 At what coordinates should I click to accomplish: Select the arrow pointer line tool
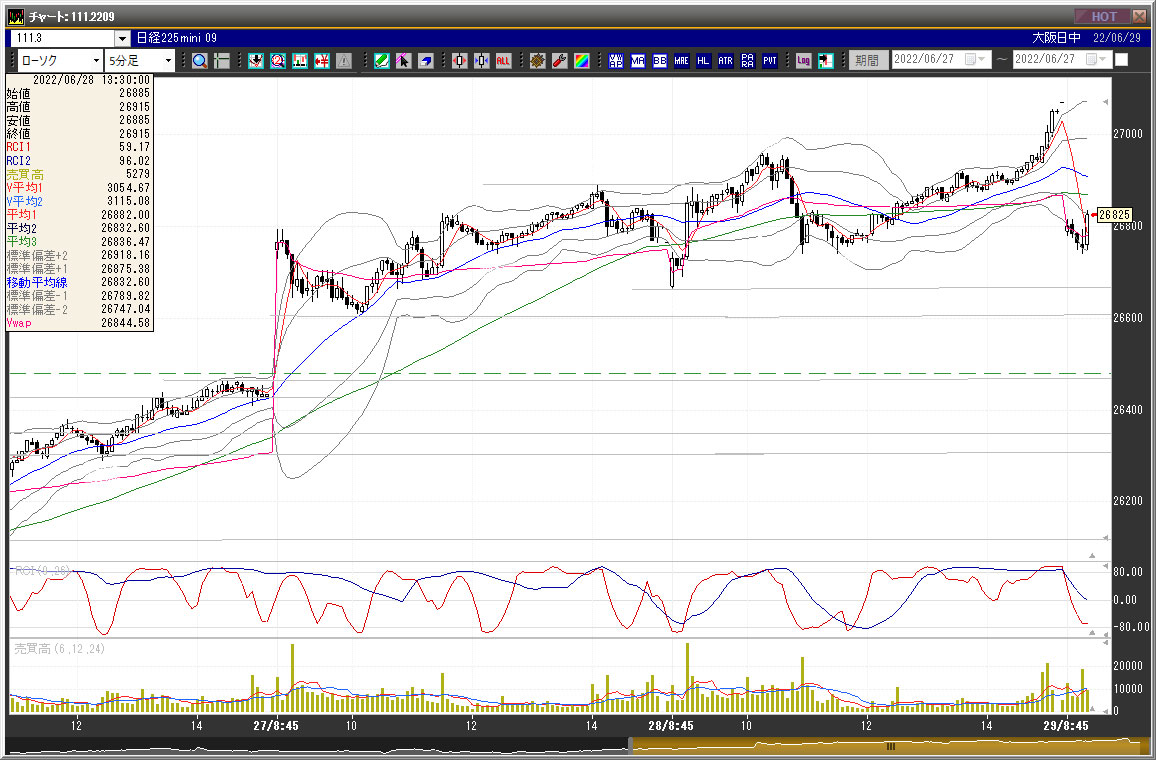(403, 60)
